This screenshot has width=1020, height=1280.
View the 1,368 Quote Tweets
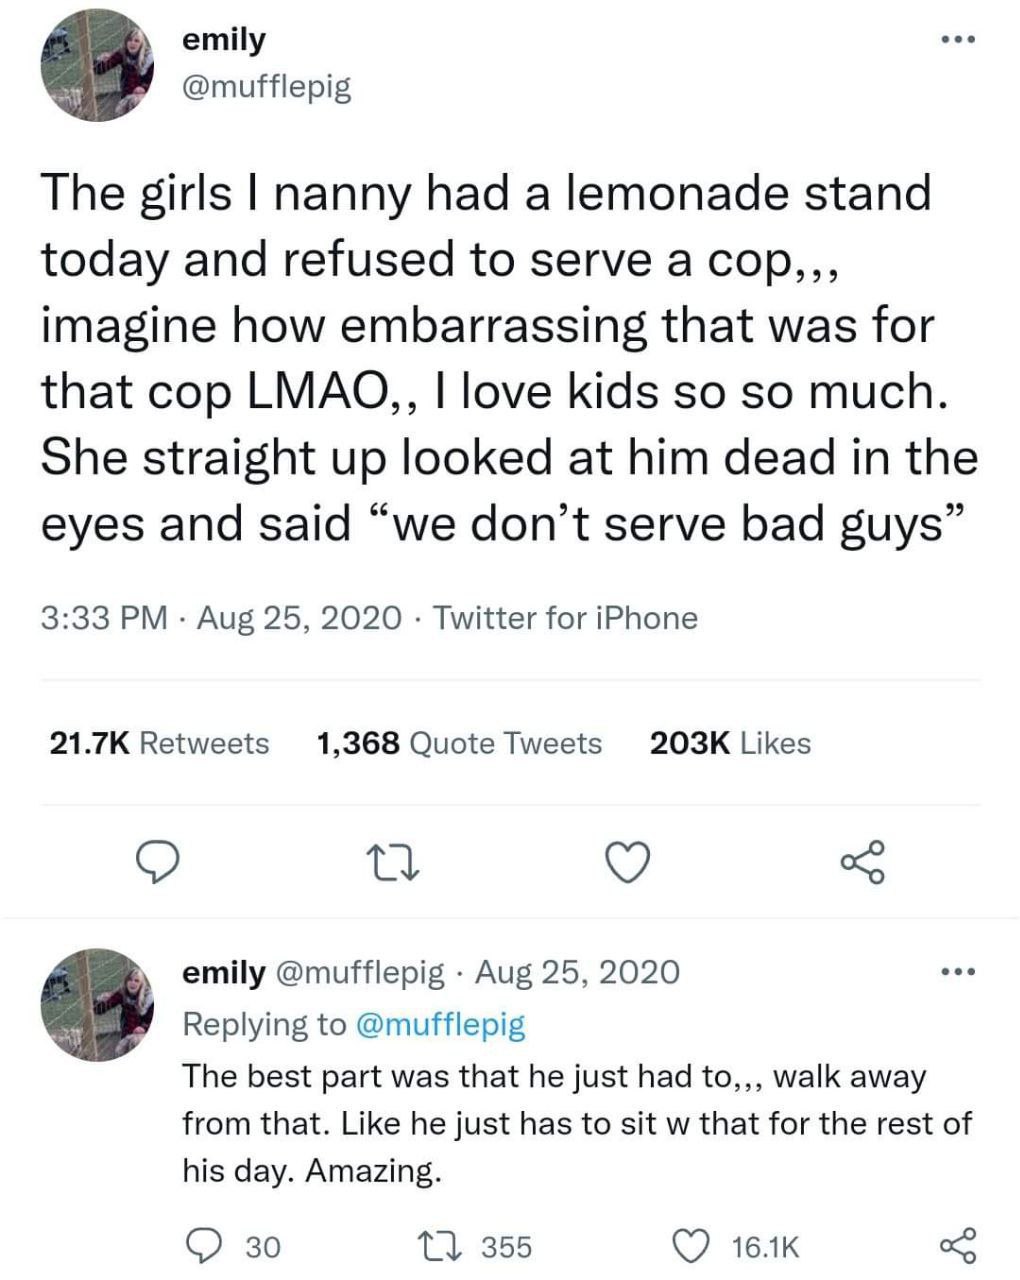pyautogui.click(x=458, y=743)
